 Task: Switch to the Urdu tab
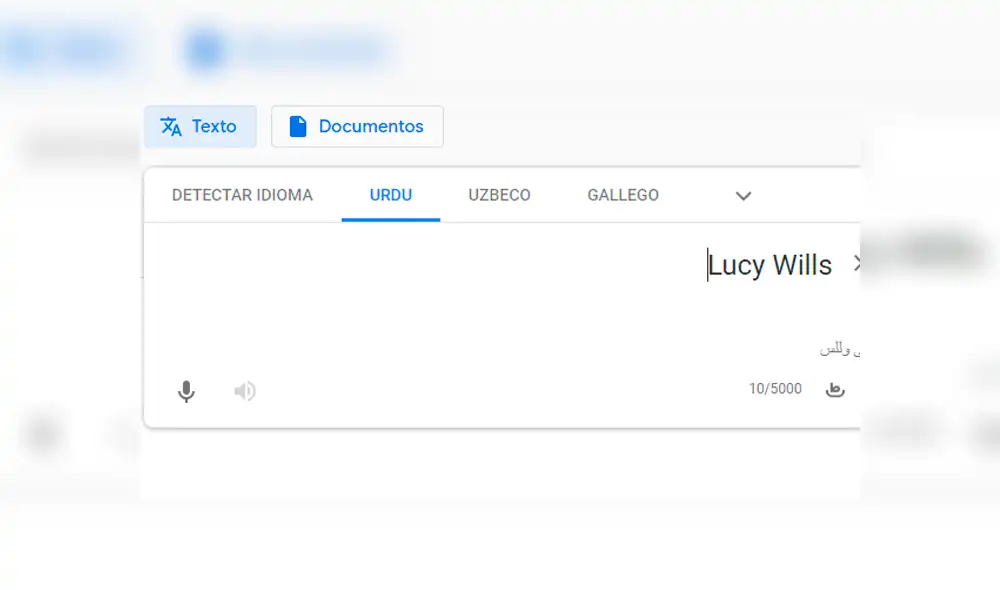pyautogui.click(x=390, y=195)
